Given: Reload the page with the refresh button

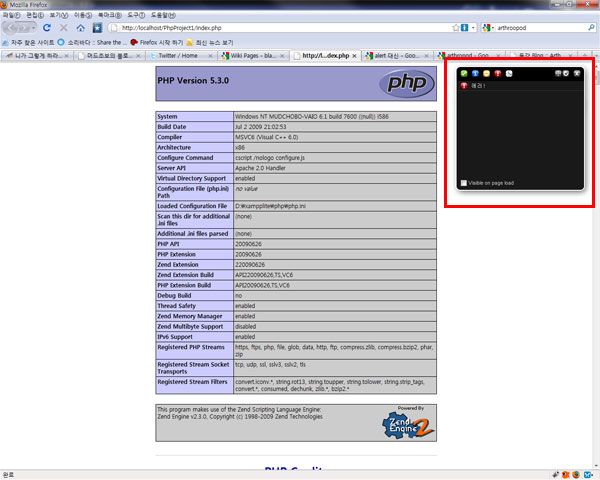Looking at the screenshot, I should tap(47, 28).
